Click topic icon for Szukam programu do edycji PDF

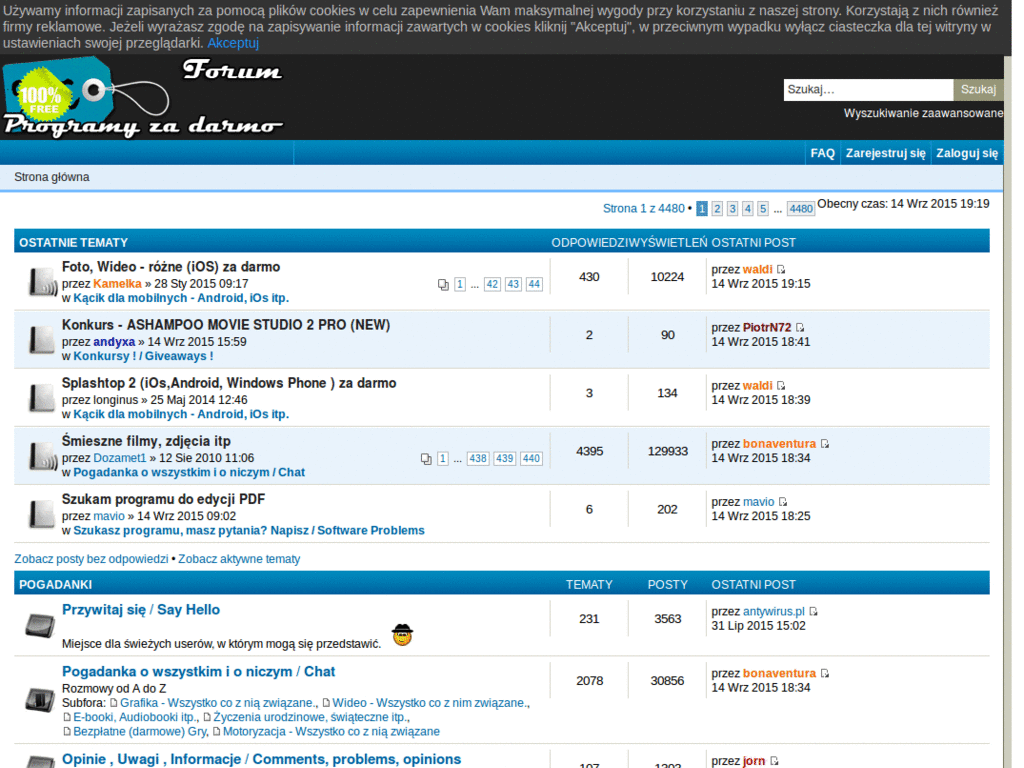click(42, 513)
